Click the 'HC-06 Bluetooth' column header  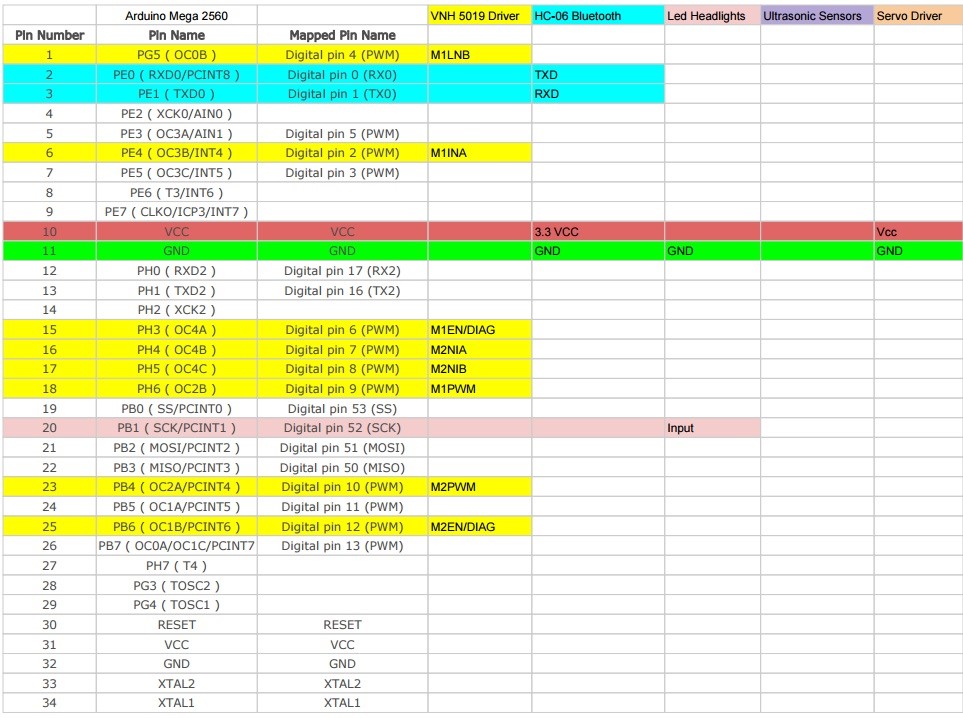[598, 16]
